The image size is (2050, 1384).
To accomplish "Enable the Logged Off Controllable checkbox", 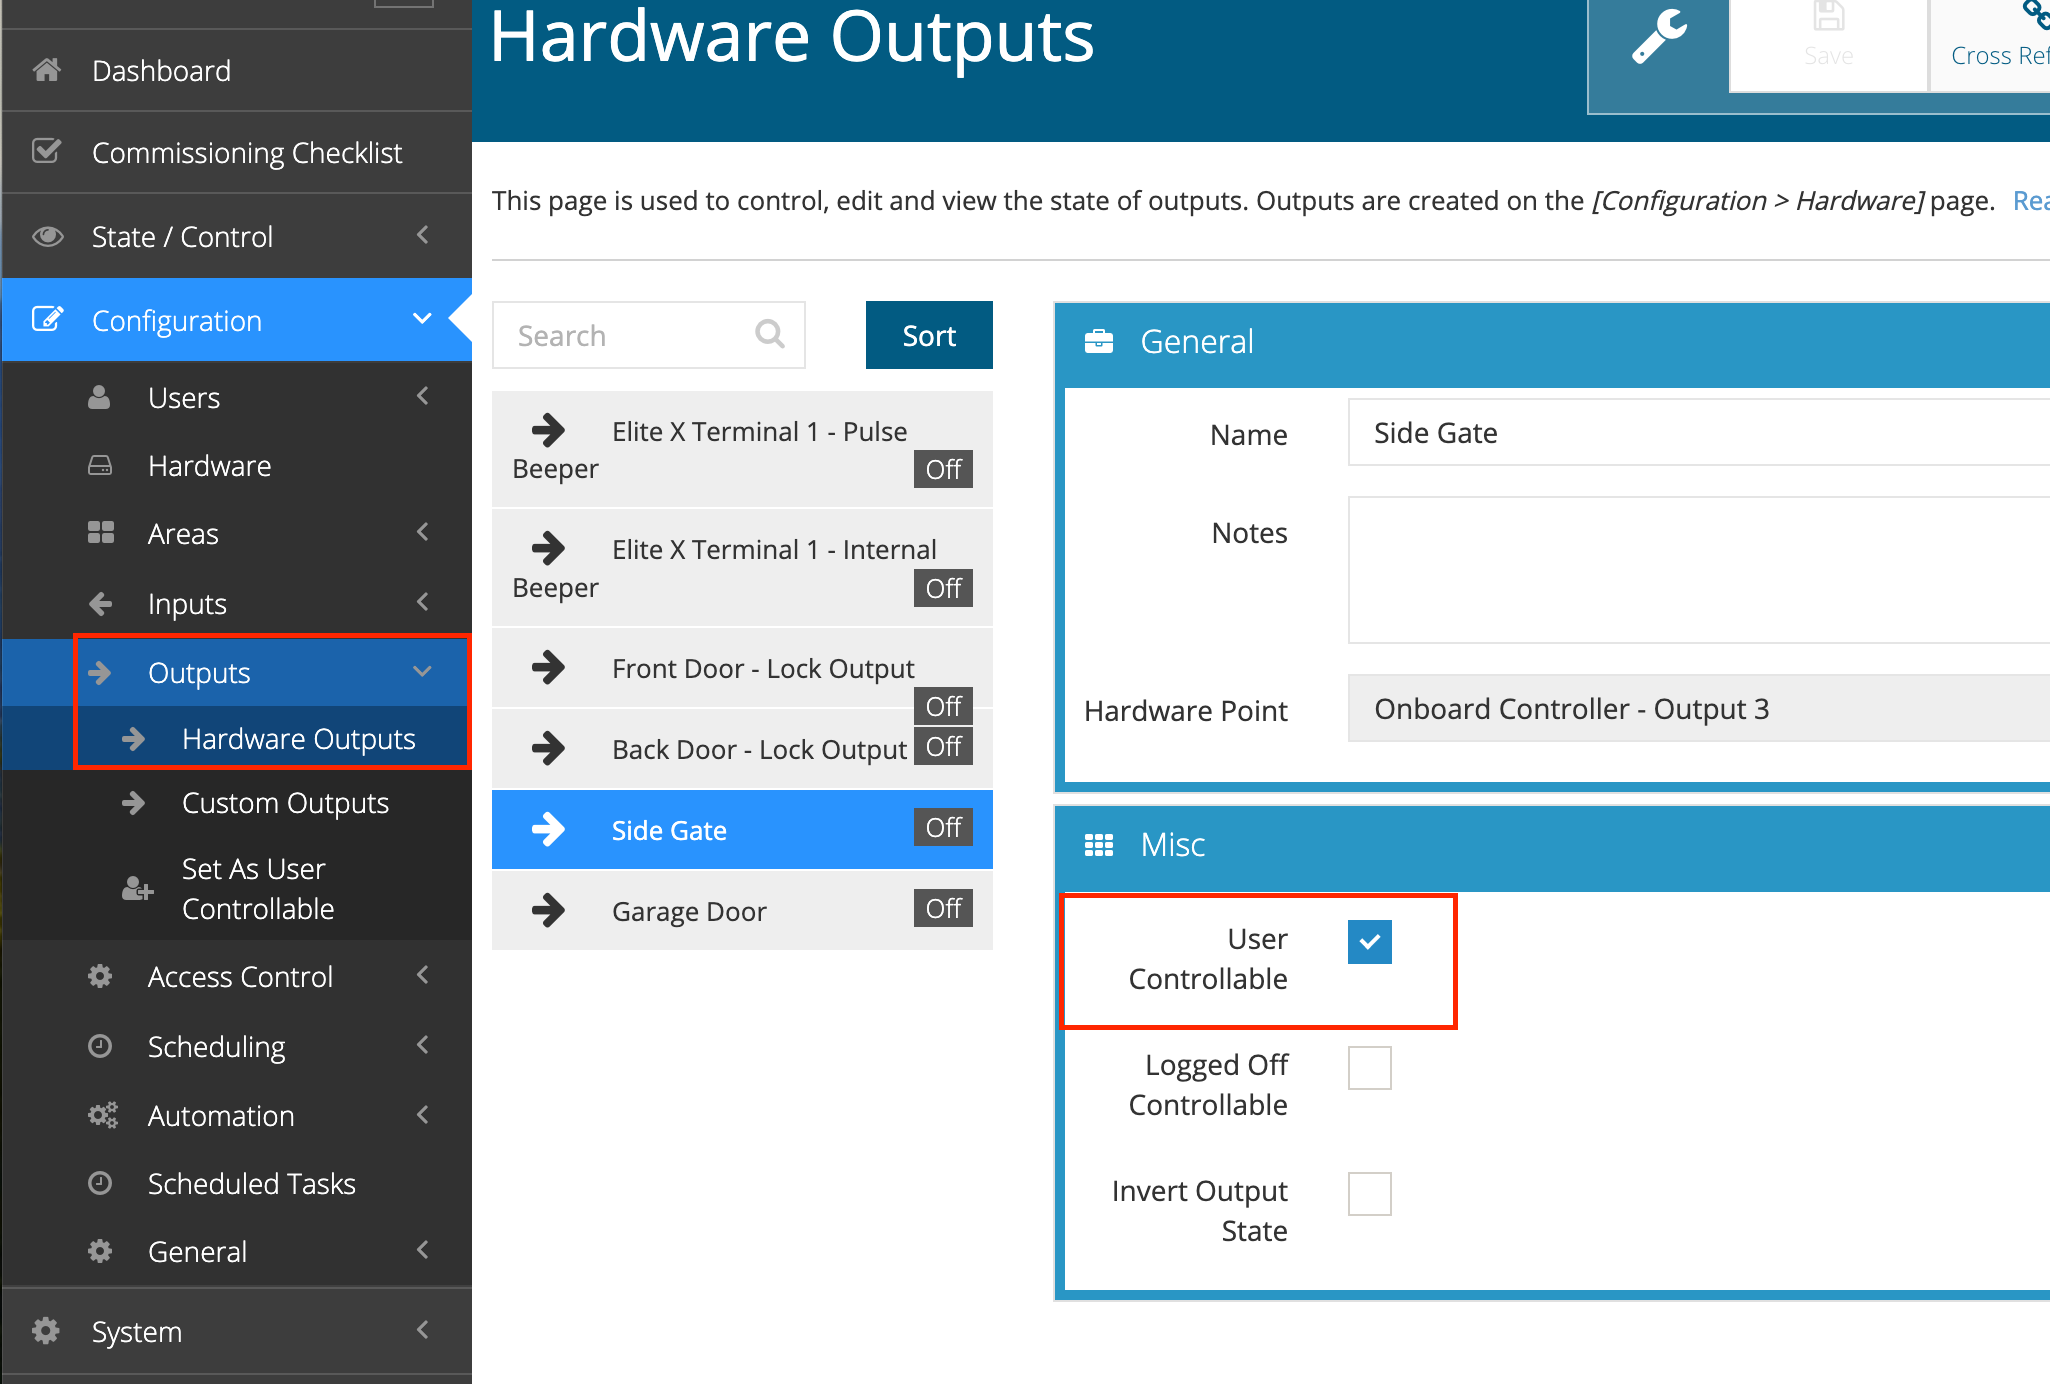I will 1369,1067.
